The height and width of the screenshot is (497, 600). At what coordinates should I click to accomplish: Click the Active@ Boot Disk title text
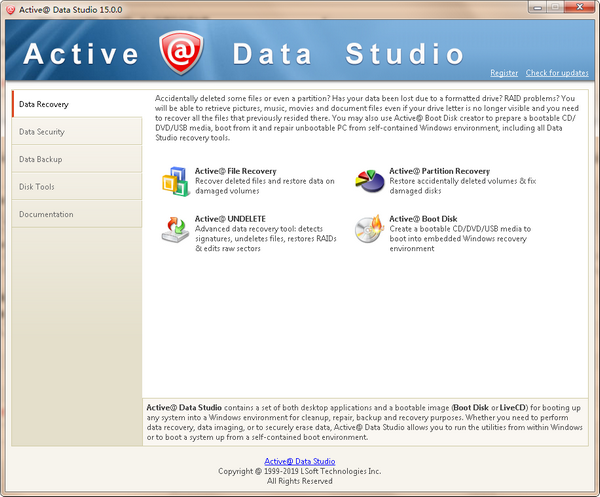[423, 219]
